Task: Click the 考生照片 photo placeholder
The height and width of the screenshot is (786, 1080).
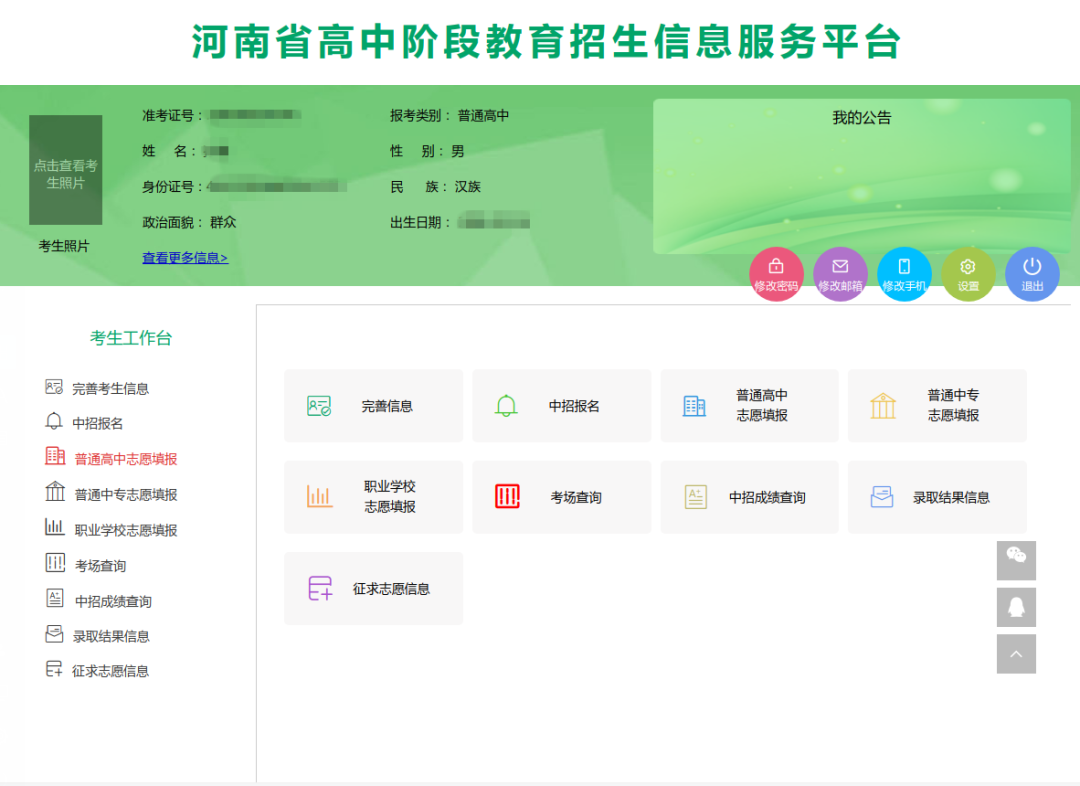Action: [x=65, y=170]
